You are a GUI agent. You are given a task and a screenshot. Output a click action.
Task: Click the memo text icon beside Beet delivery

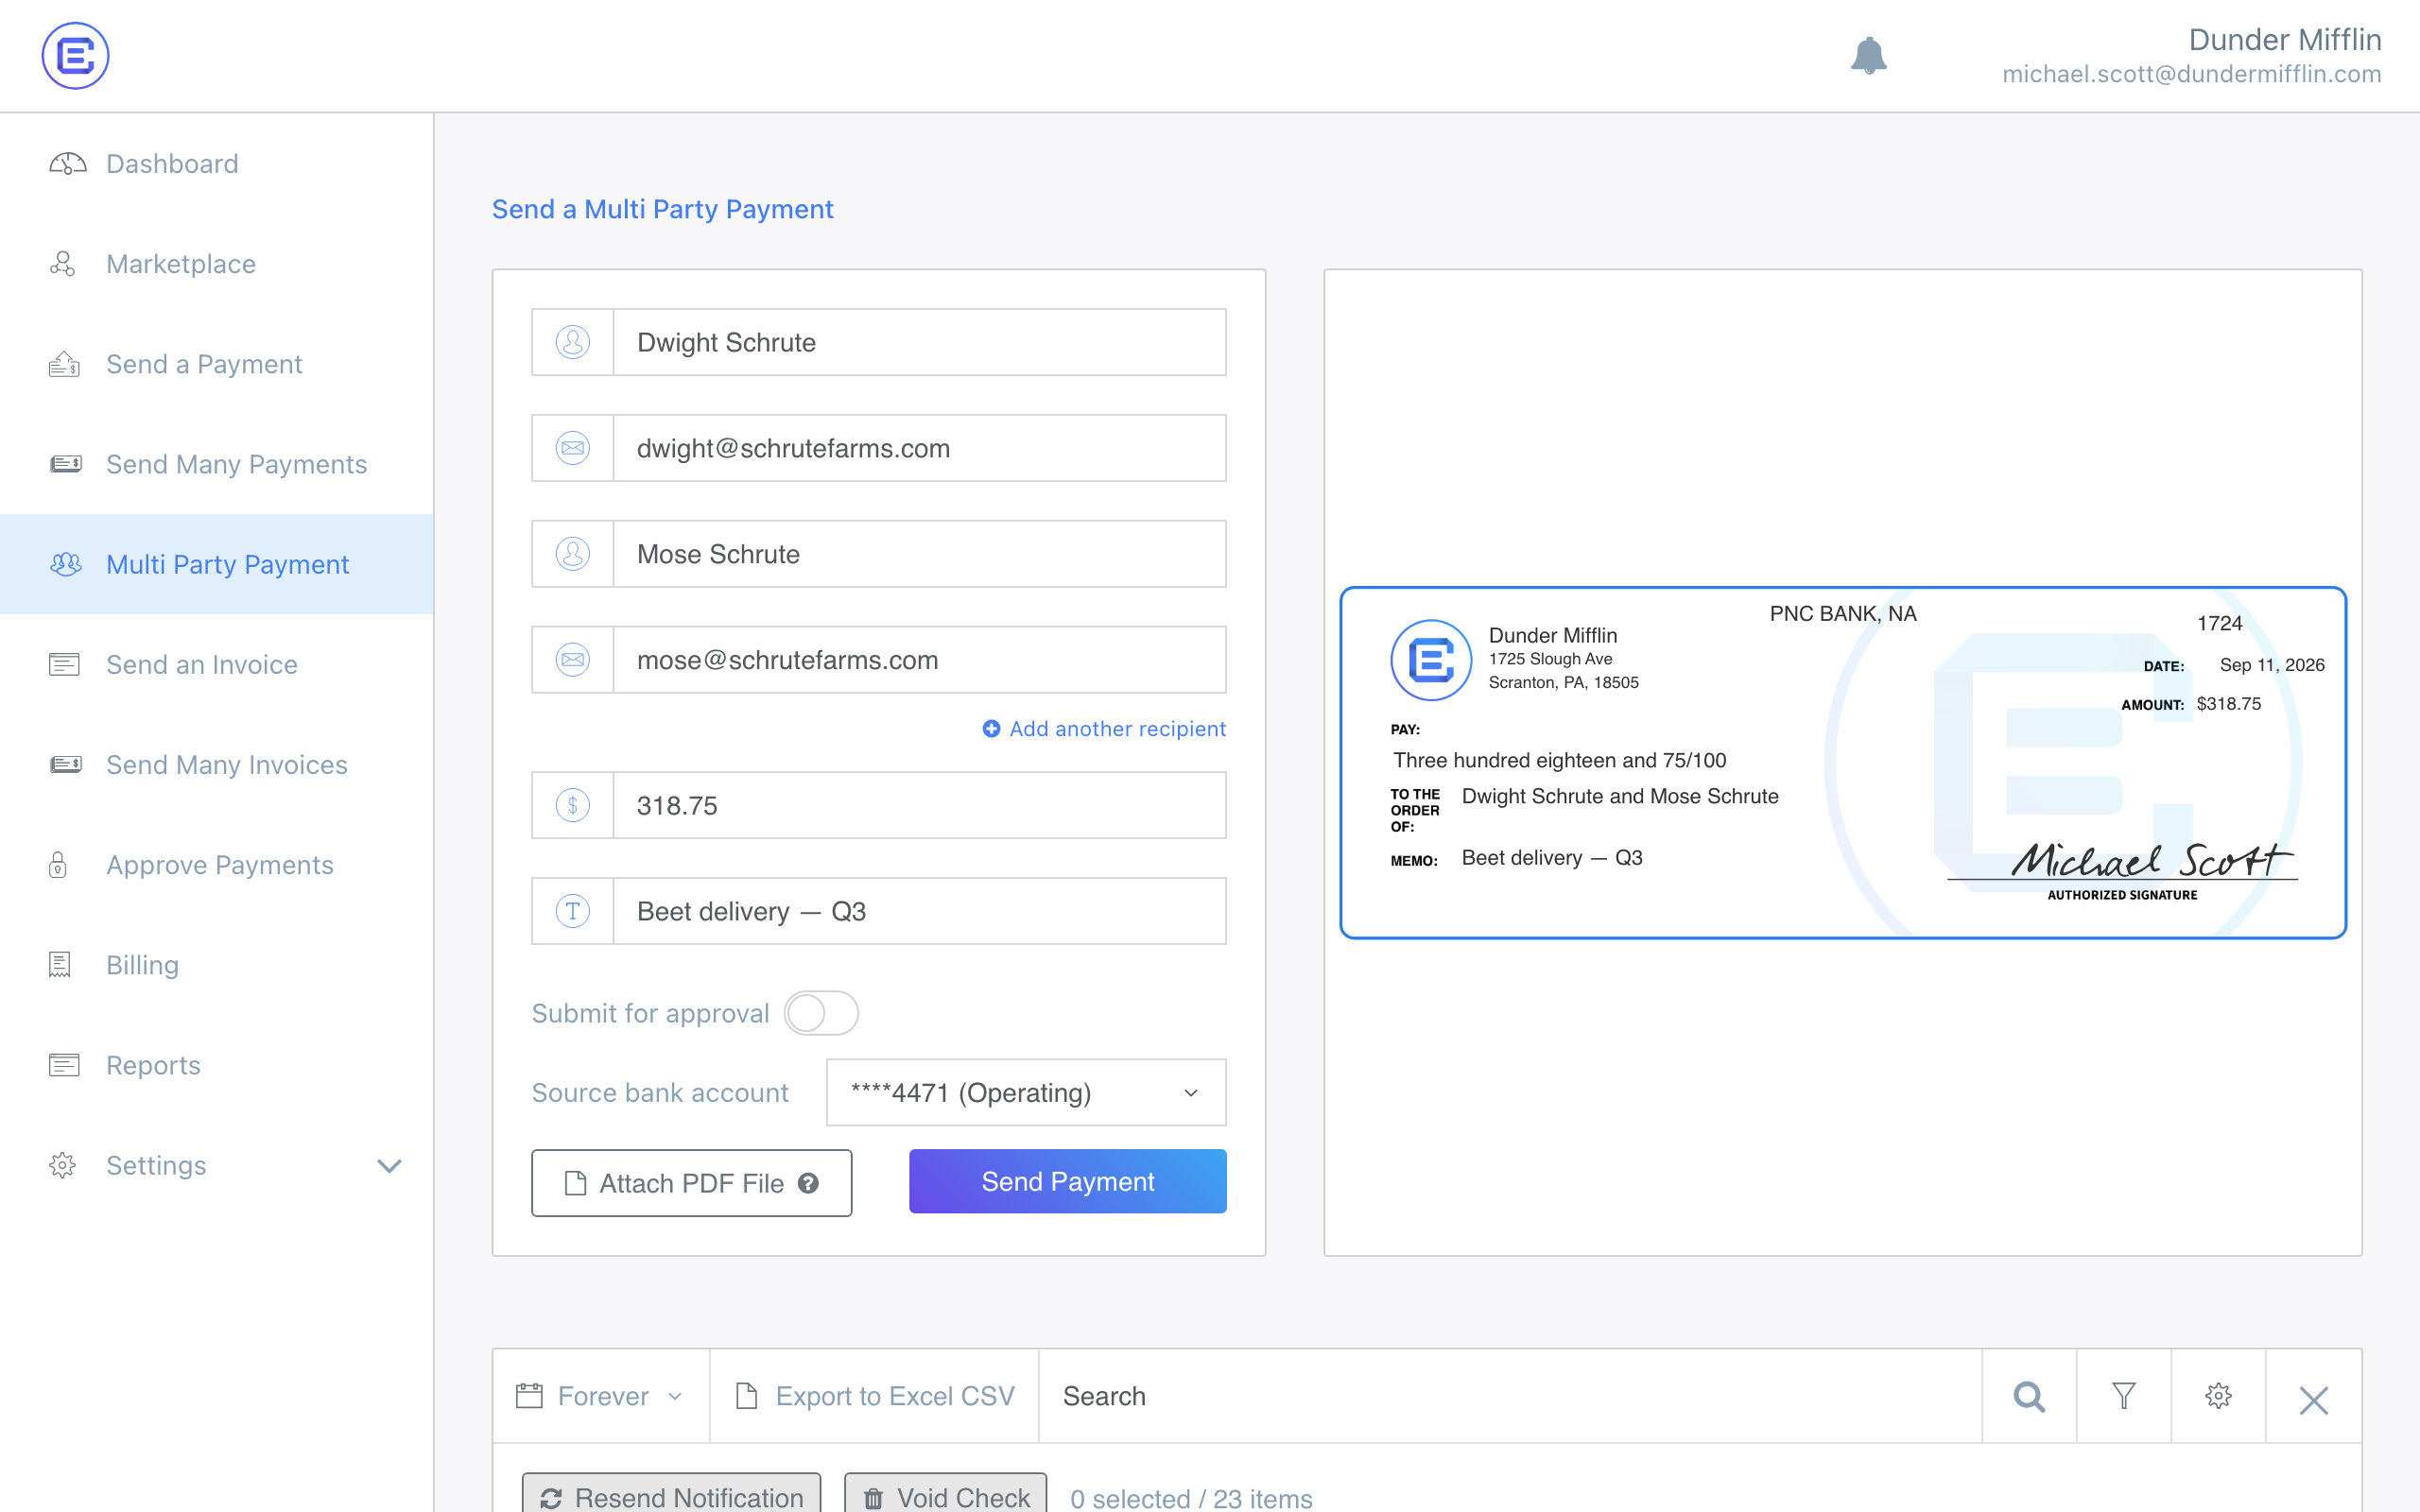(572, 911)
